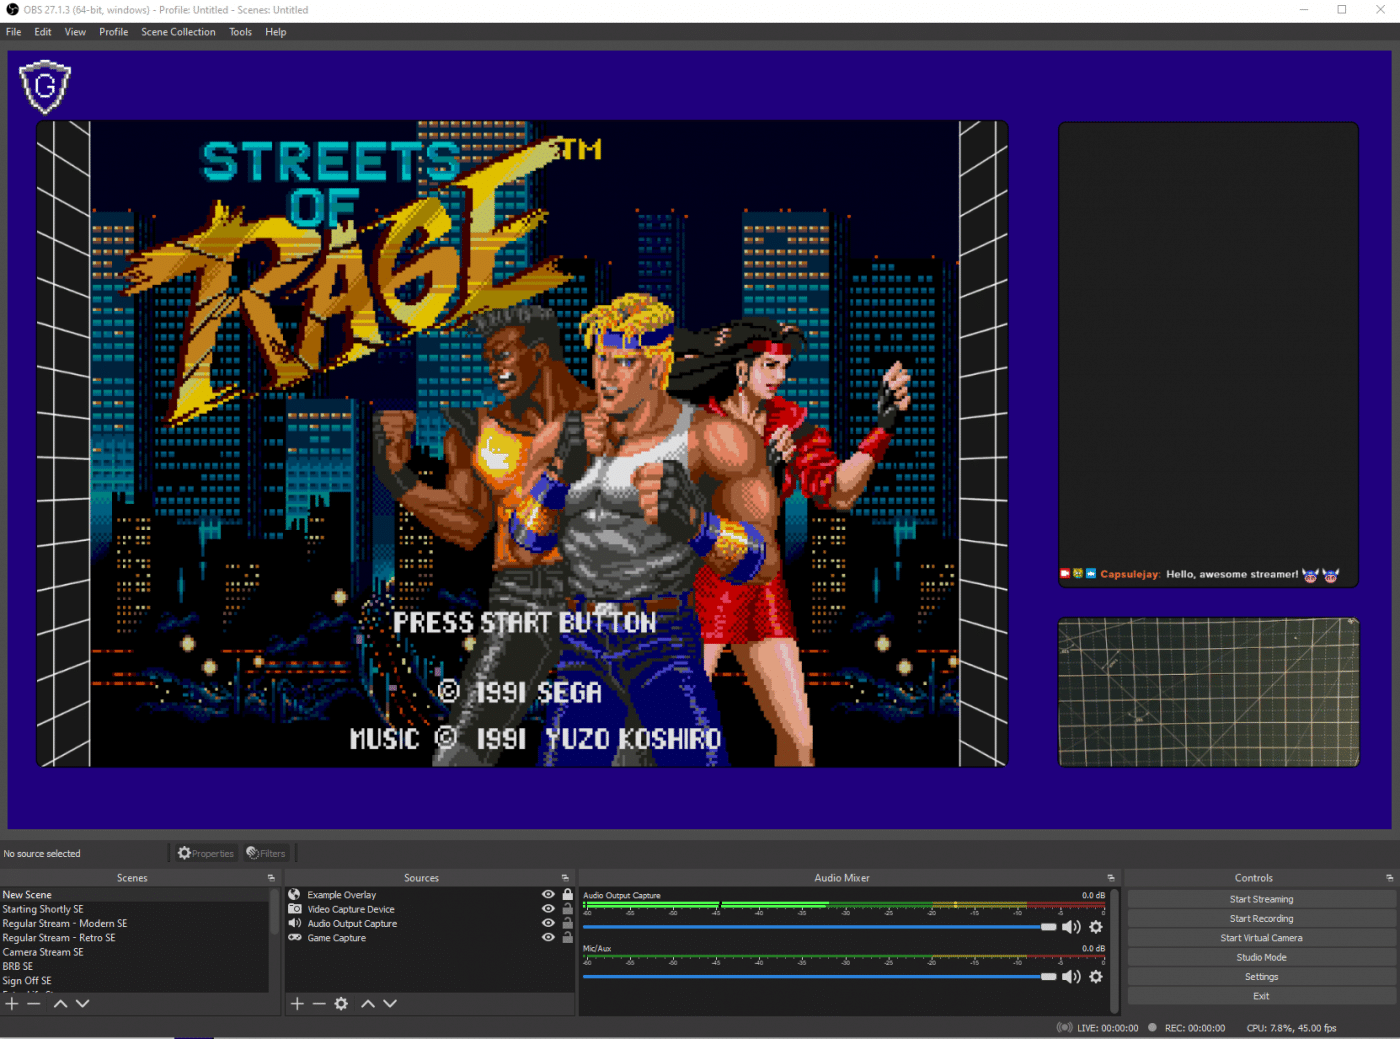Move source down in Sources list
1400x1039 pixels.
(390, 1003)
